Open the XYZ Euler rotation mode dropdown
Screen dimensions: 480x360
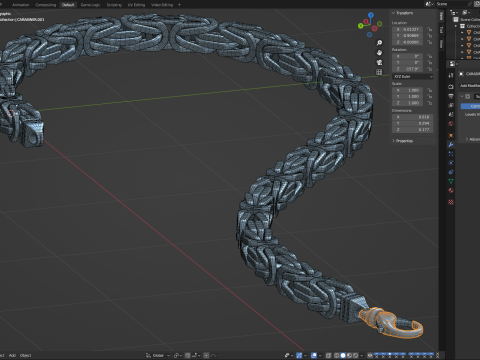coord(413,77)
